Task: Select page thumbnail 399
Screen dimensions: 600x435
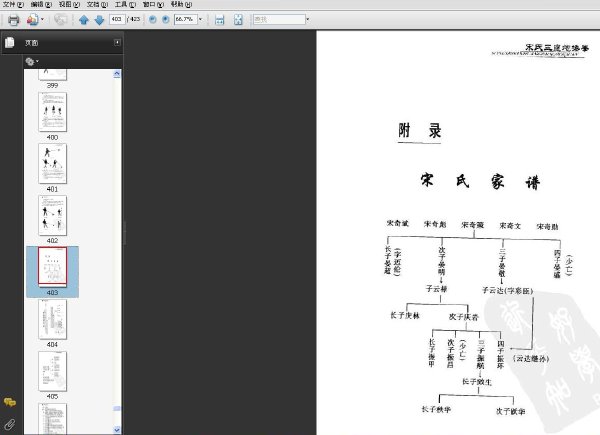Action: [x=52, y=75]
